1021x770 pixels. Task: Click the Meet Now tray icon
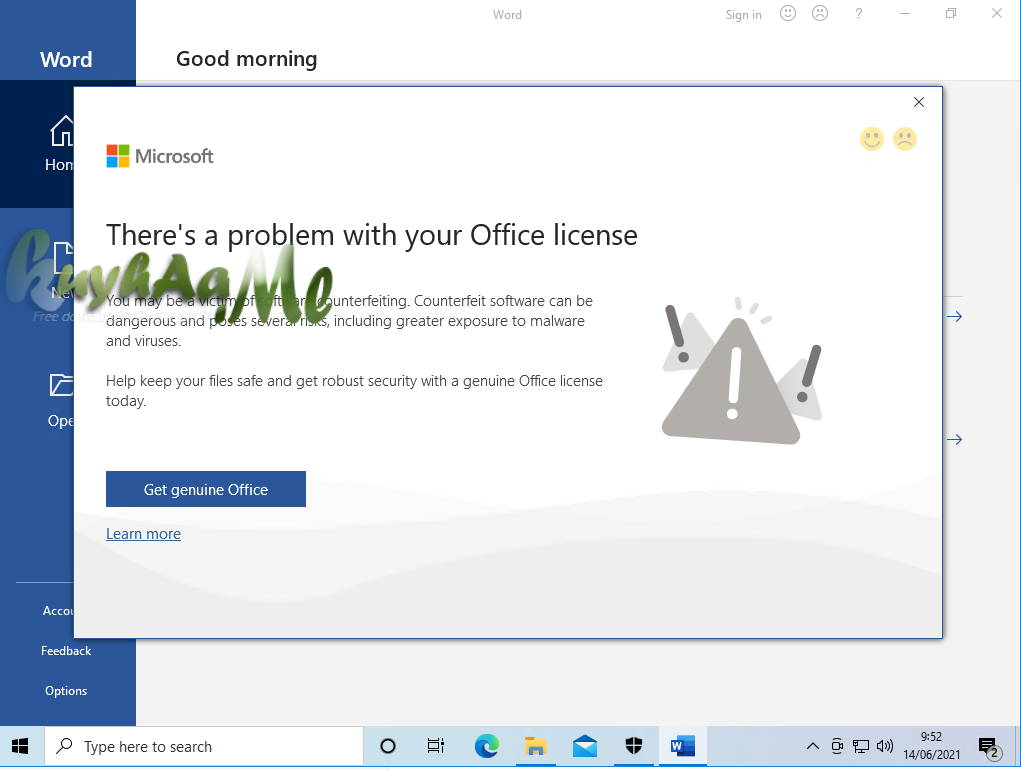[837, 746]
